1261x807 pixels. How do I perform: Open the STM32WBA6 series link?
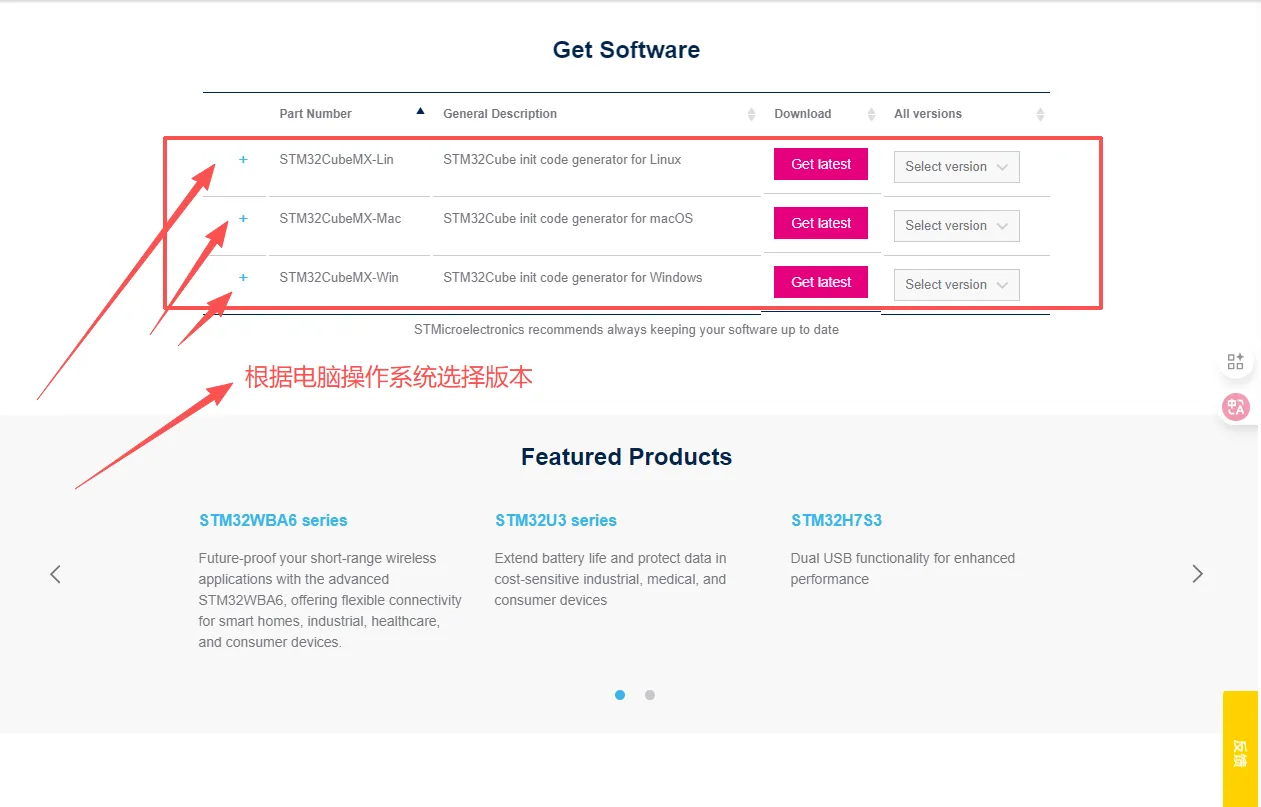click(273, 520)
